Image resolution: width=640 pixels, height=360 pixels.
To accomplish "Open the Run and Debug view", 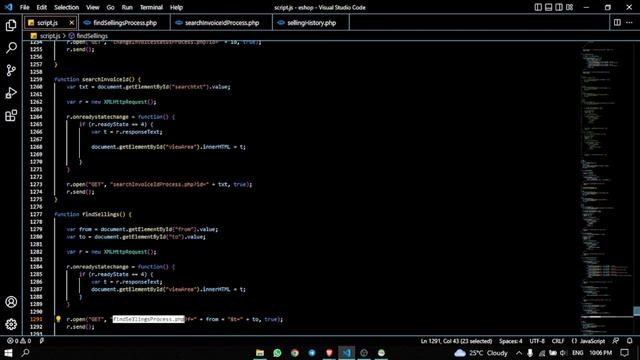I will (11, 93).
